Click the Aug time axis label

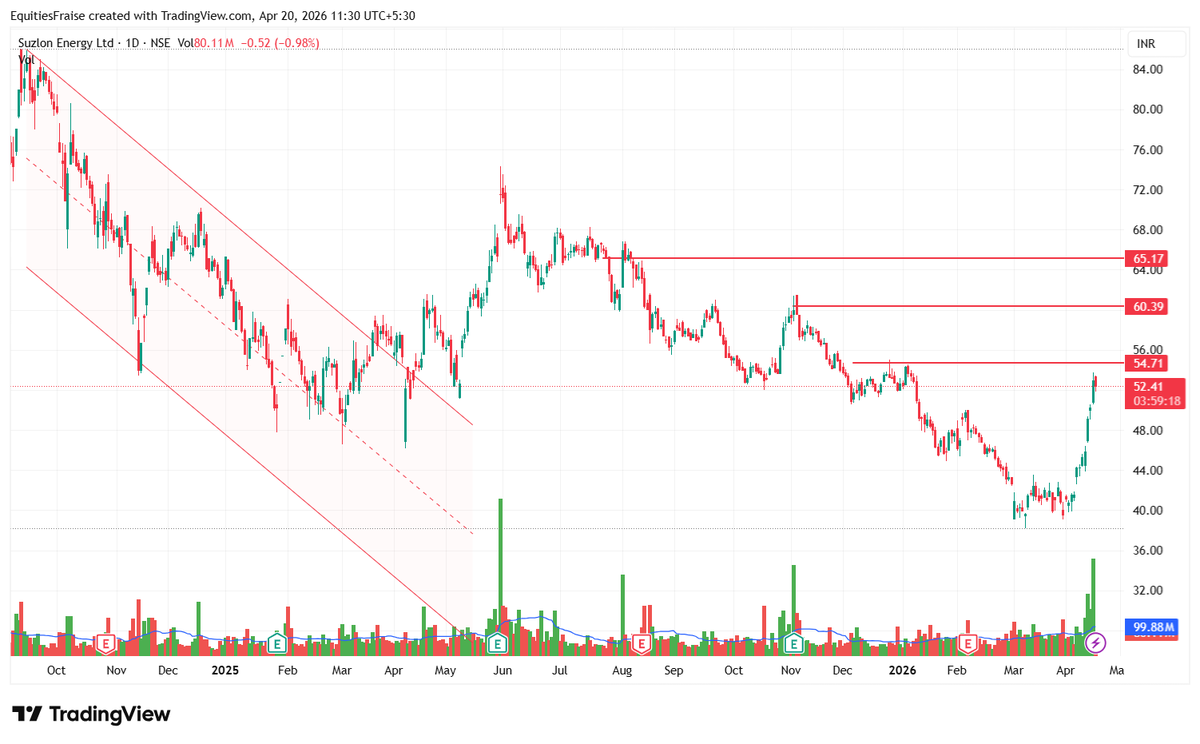pos(622,670)
